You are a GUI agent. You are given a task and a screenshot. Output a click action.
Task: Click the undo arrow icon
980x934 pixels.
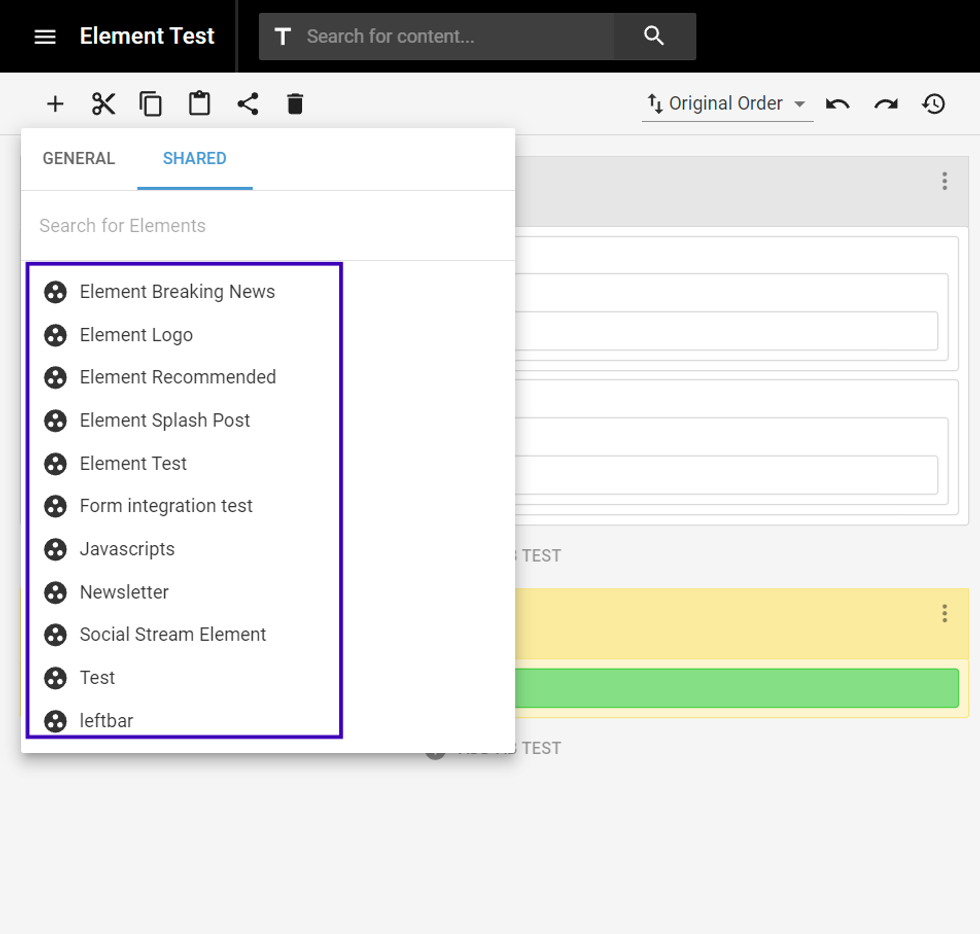[x=838, y=104]
